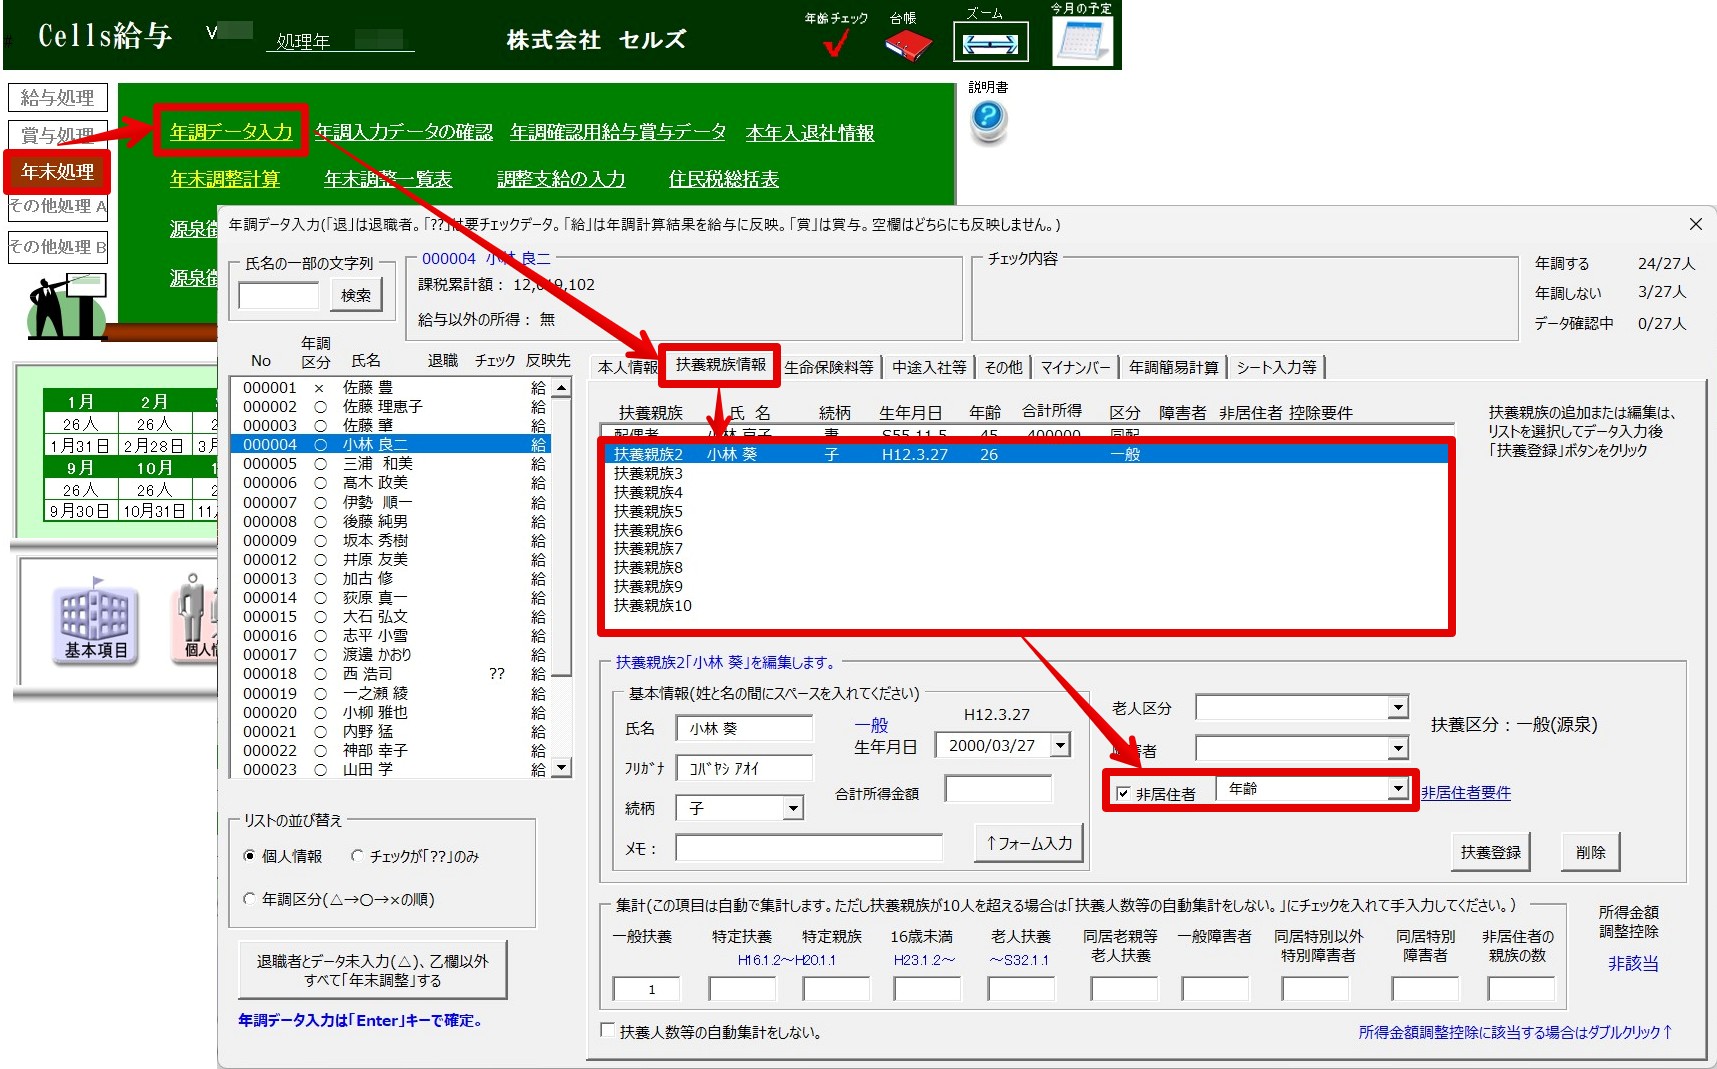Viewport: 1717px width, 1069px height.
Task: Click the 氏名の一部の文字列 search field
Action: [x=278, y=295]
